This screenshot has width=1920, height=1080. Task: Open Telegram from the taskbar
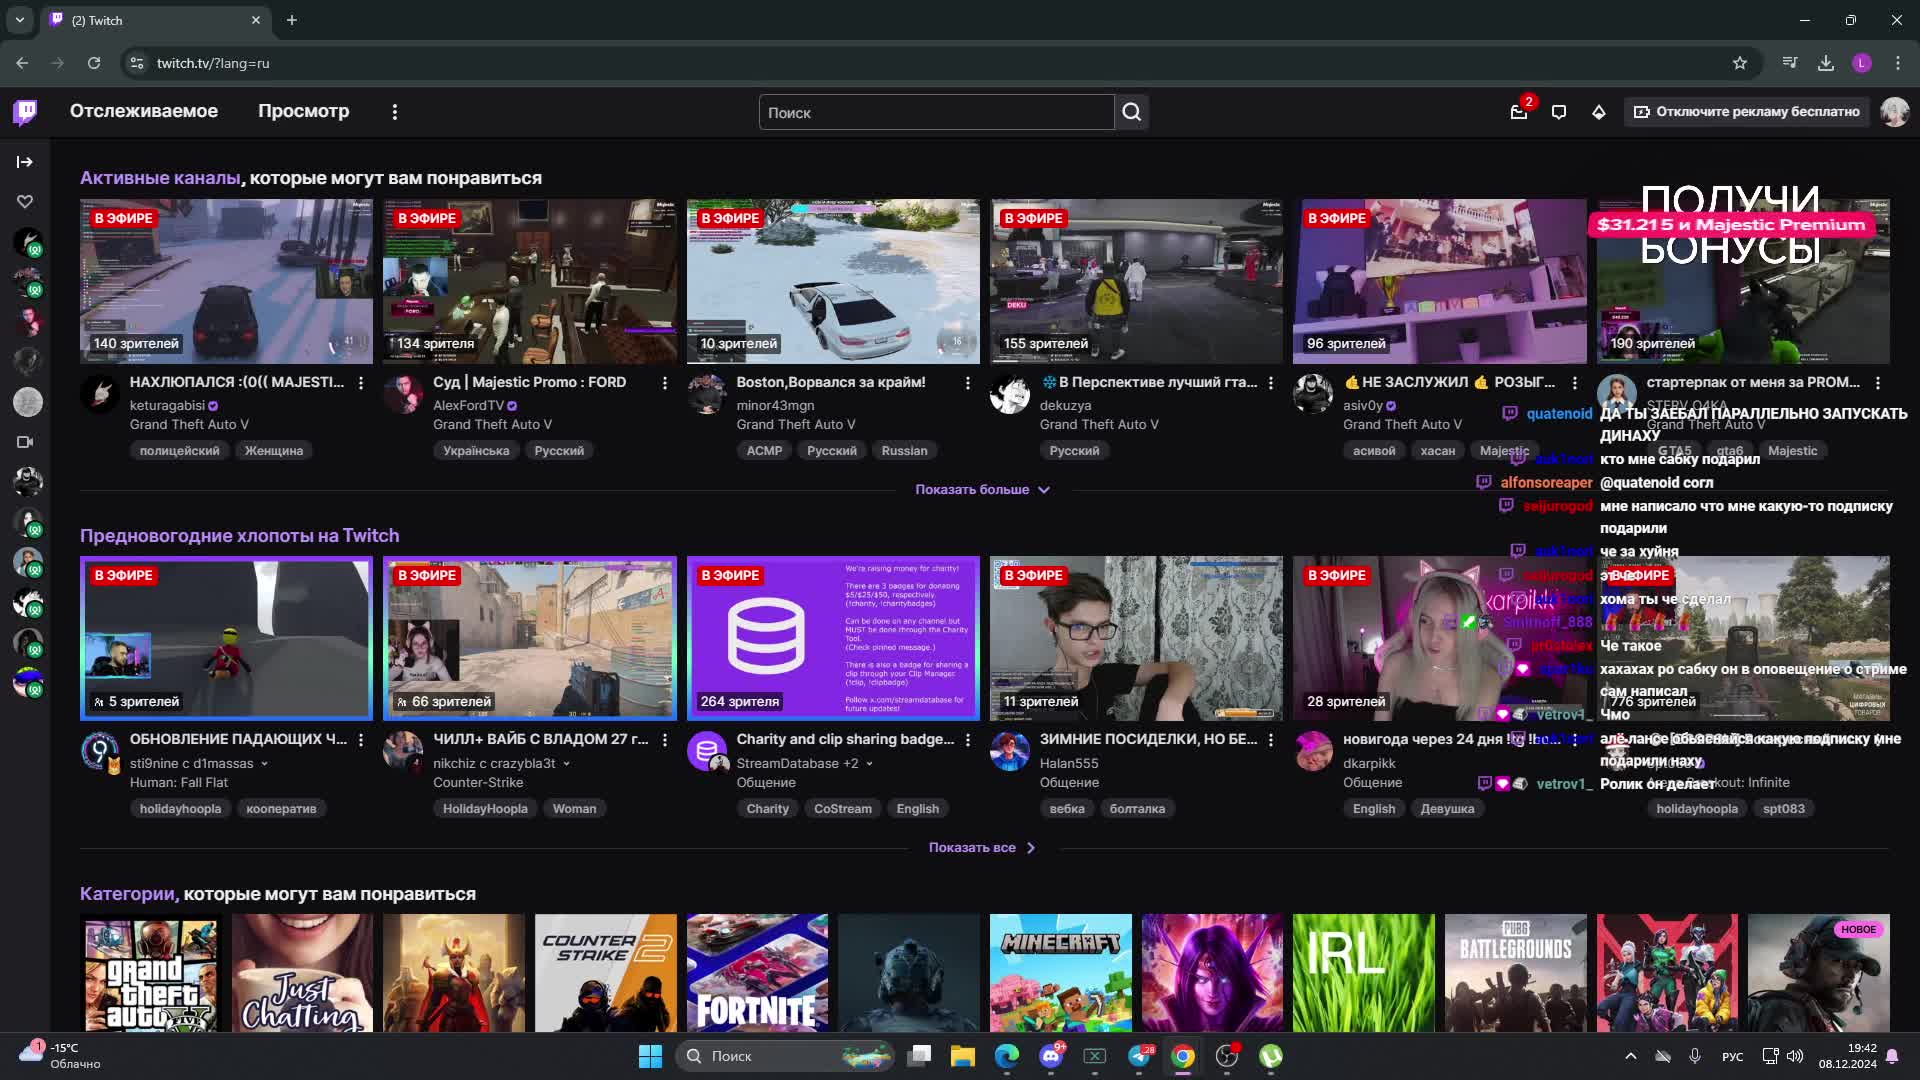(1139, 1056)
